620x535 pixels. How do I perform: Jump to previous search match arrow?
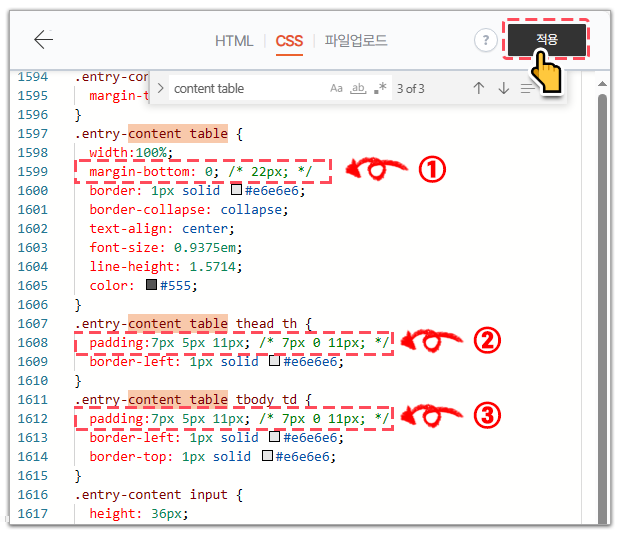pyautogui.click(x=478, y=88)
